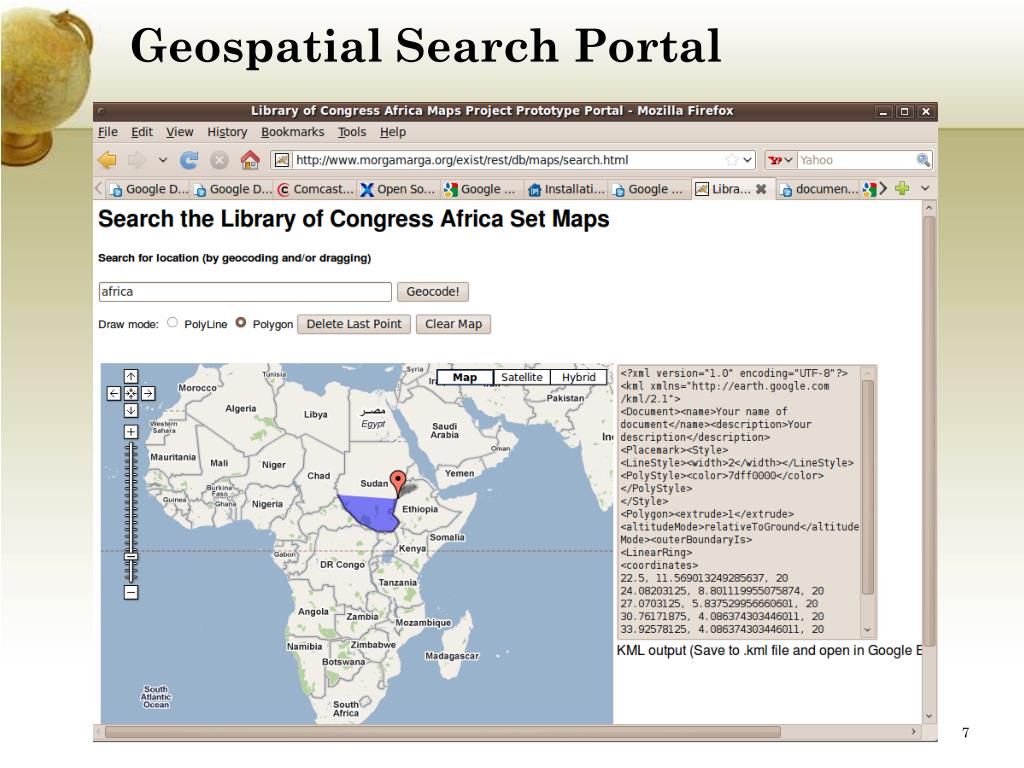This screenshot has height=768, width=1024.
Task: Switch map to Hybrid view
Action: 579,377
